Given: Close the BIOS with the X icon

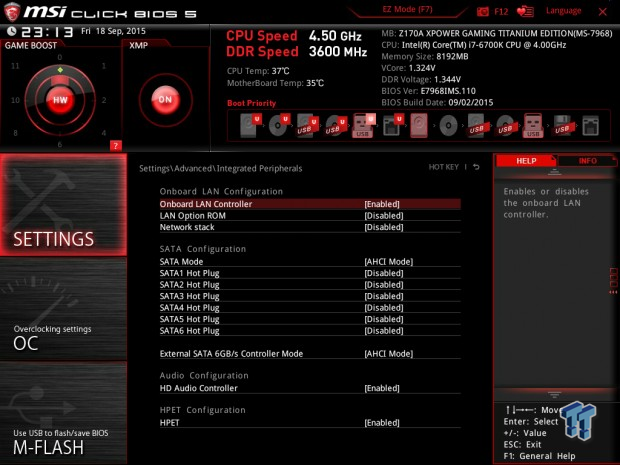Looking at the screenshot, I should [603, 12].
